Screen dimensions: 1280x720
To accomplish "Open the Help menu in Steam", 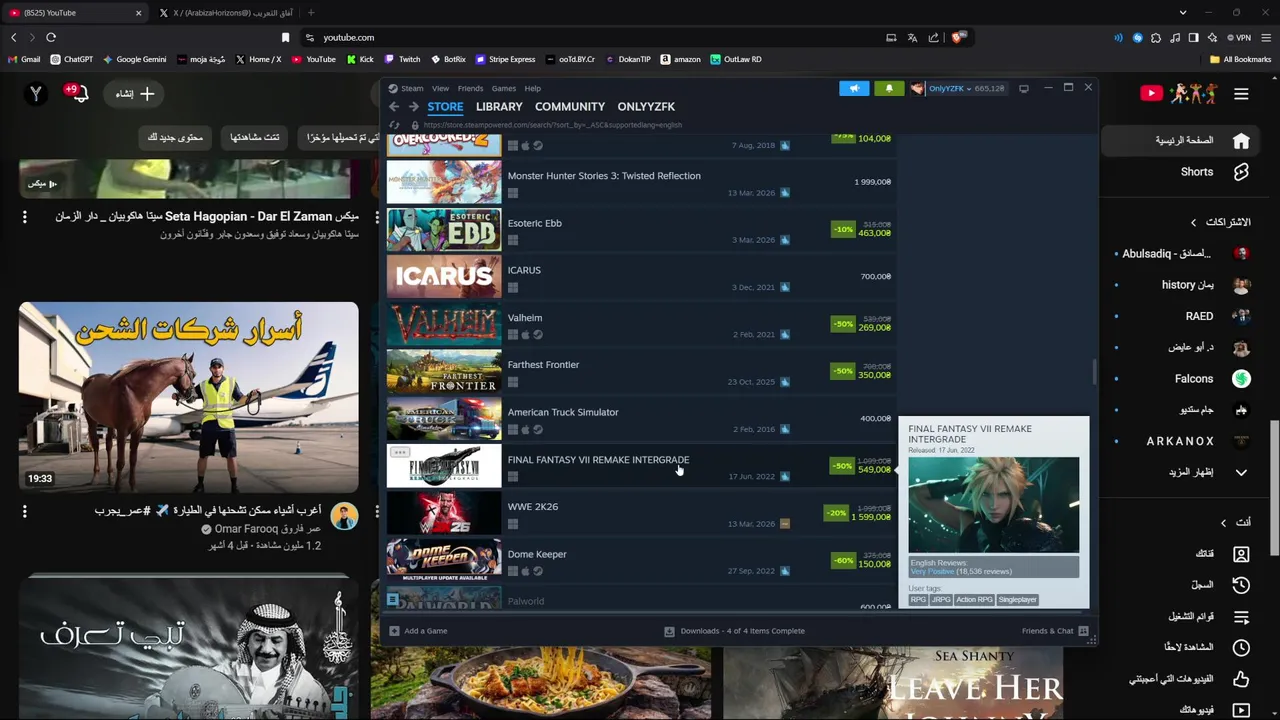I will point(532,88).
